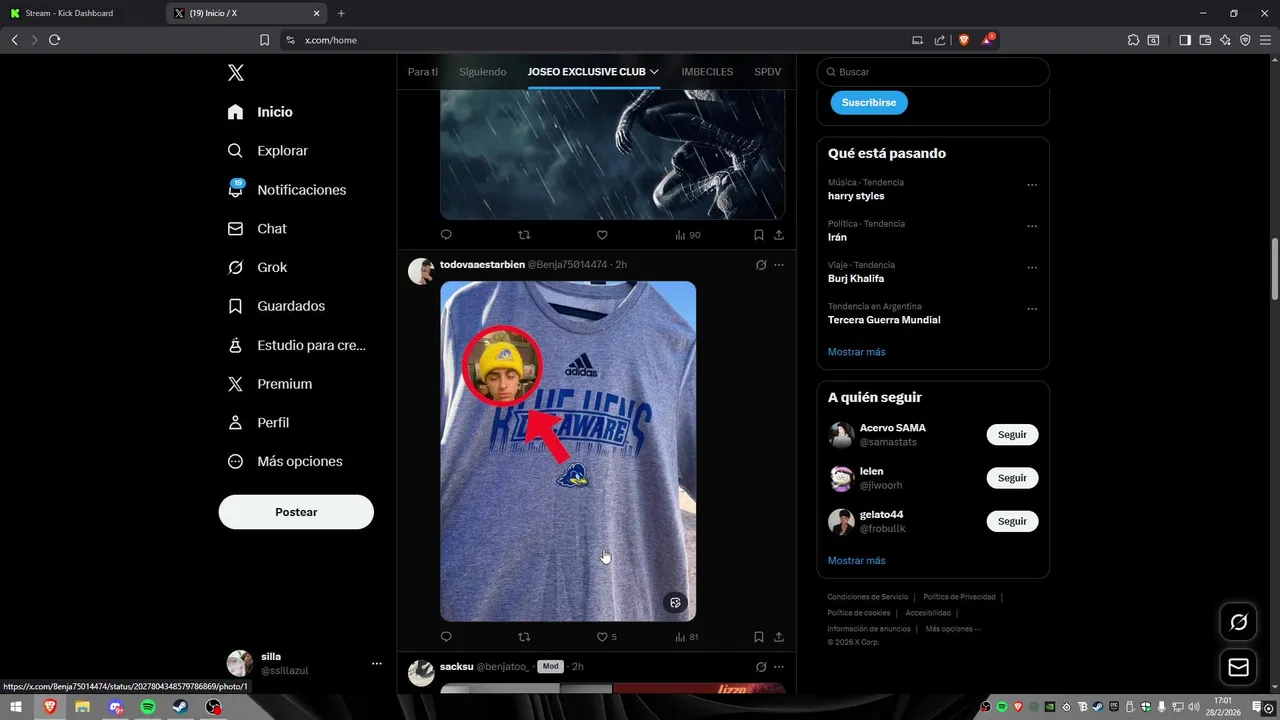This screenshot has width=1280, height=720.
Task: Switch to Stream - Kick Dashboard tab
Action: (80, 13)
